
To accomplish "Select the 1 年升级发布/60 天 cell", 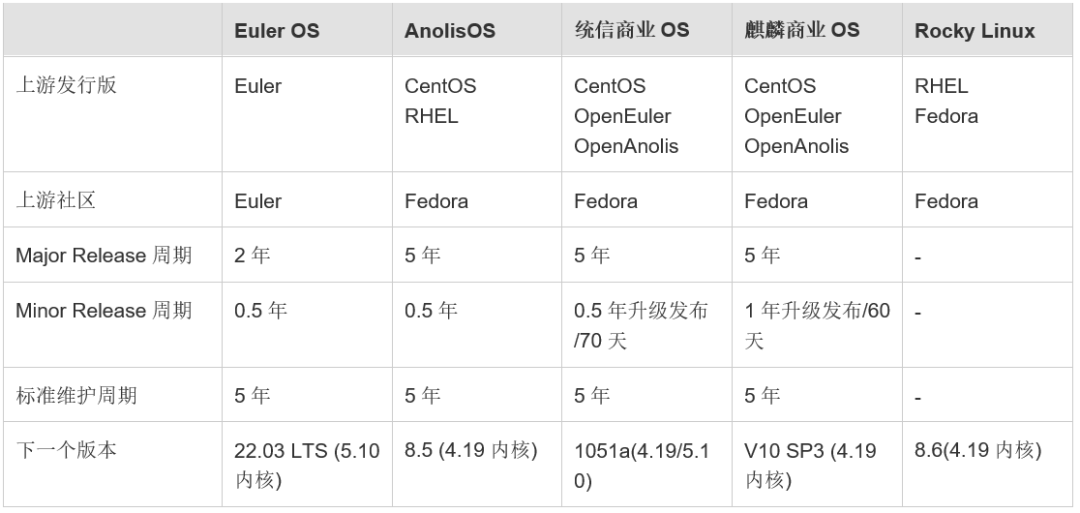I will coord(816,326).
